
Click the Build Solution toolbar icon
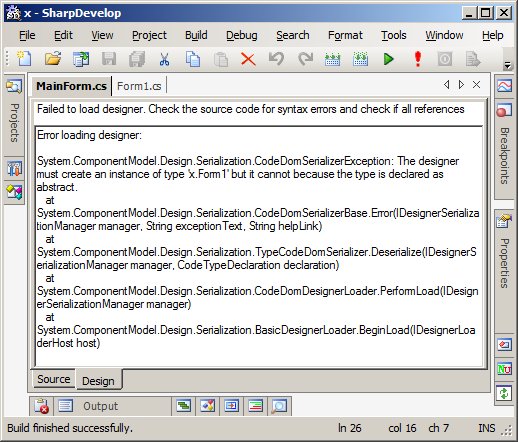tap(332, 59)
